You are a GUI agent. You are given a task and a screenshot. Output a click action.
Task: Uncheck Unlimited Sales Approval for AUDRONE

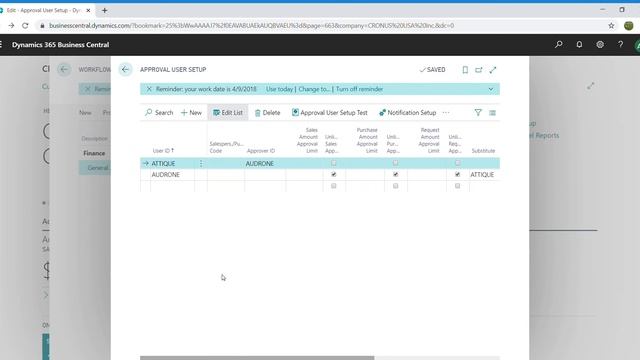(334, 175)
